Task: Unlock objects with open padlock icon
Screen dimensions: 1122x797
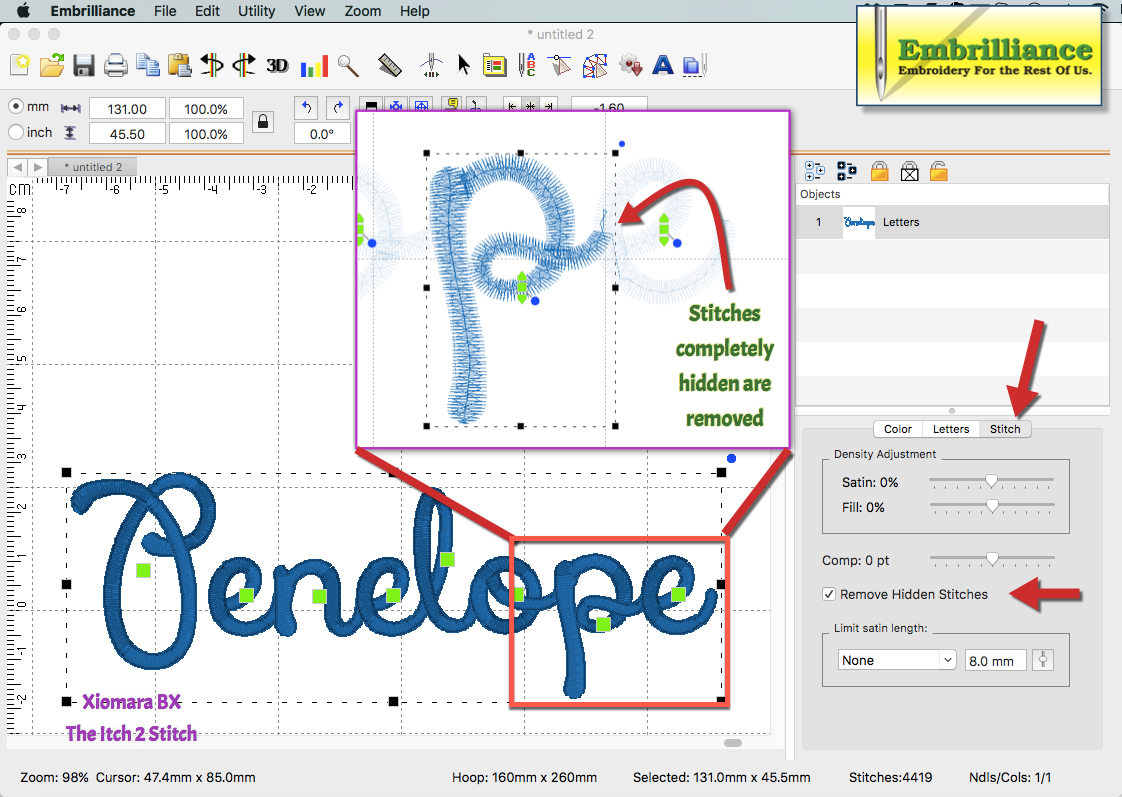Action: pos(939,171)
